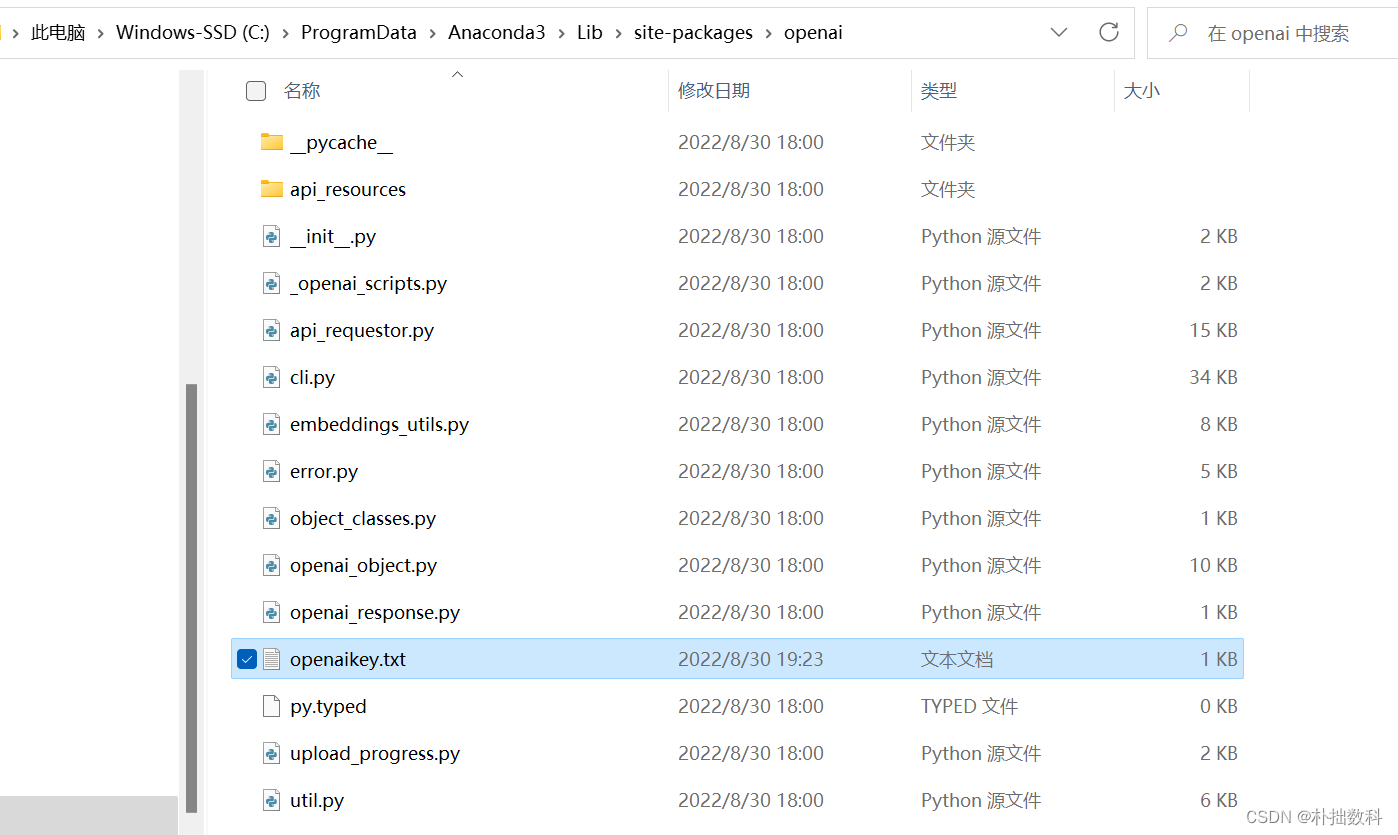Select file name embeddings_utils.py
This screenshot has width=1398, height=835.
coord(379,425)
